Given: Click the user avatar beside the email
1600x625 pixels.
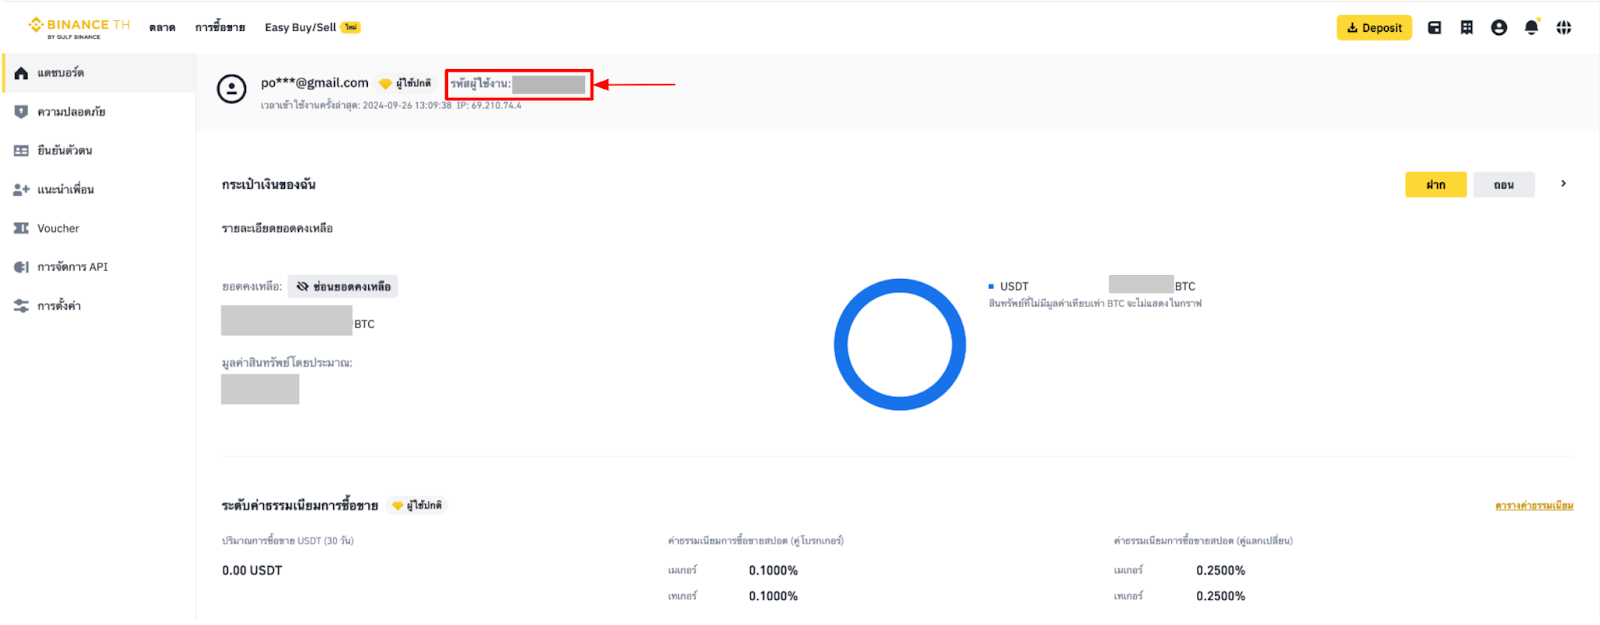Looking at the screenshot, I should (x=232, y=89).
